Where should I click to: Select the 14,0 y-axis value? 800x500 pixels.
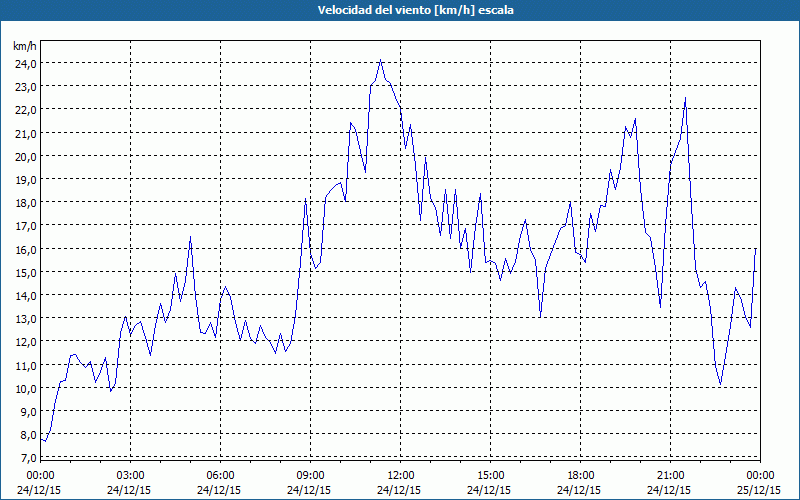point(26,296)
